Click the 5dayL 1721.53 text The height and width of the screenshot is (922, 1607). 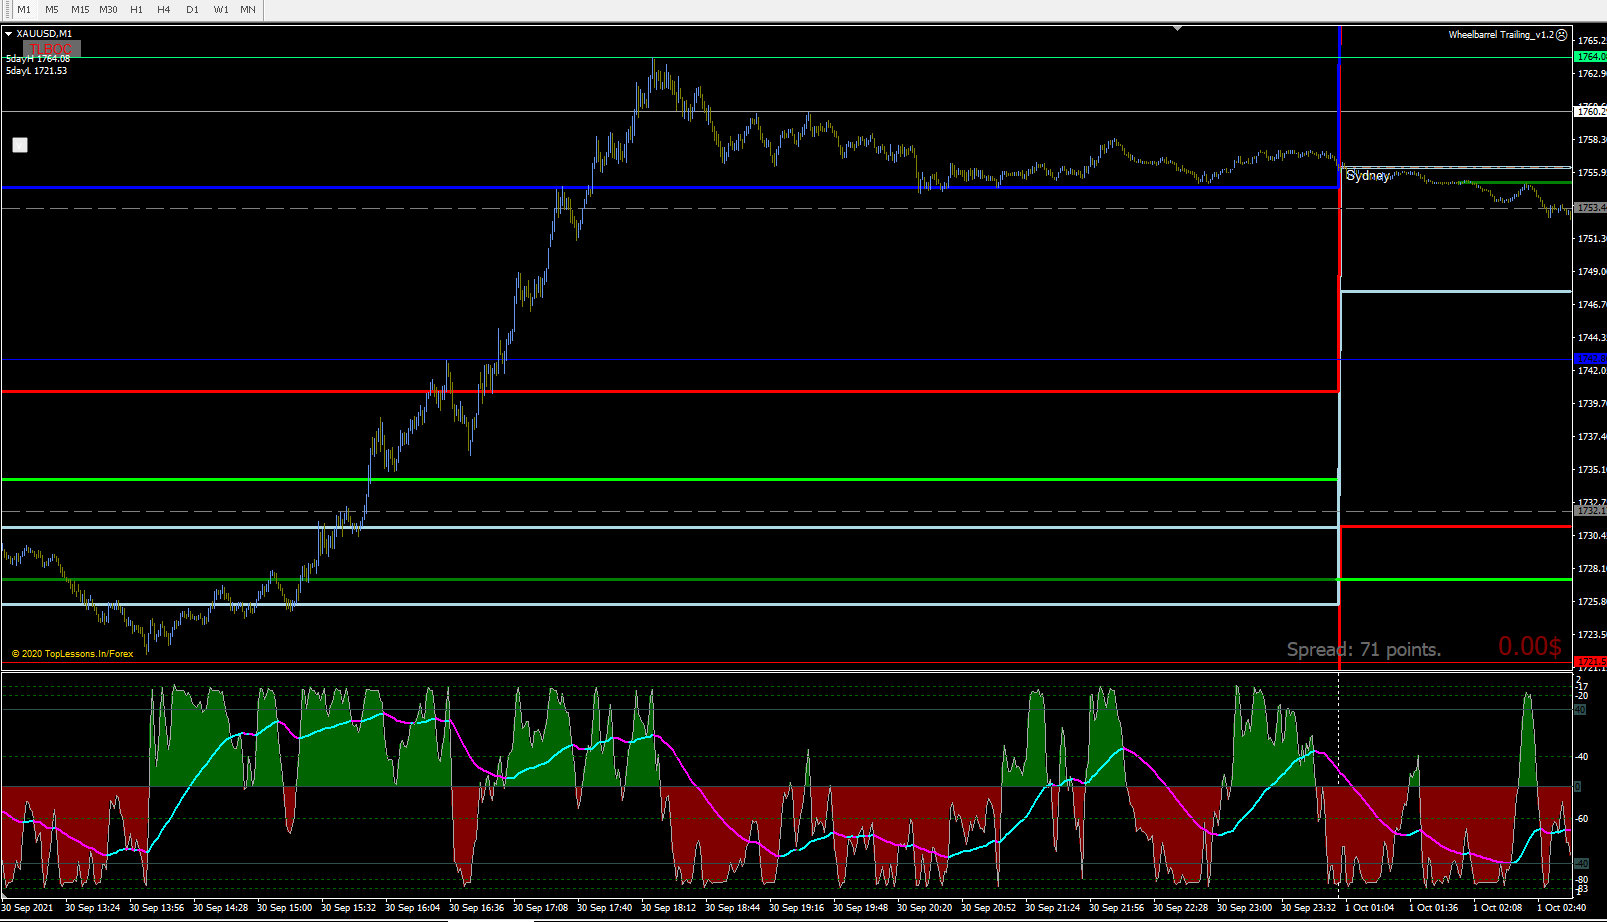37,71
